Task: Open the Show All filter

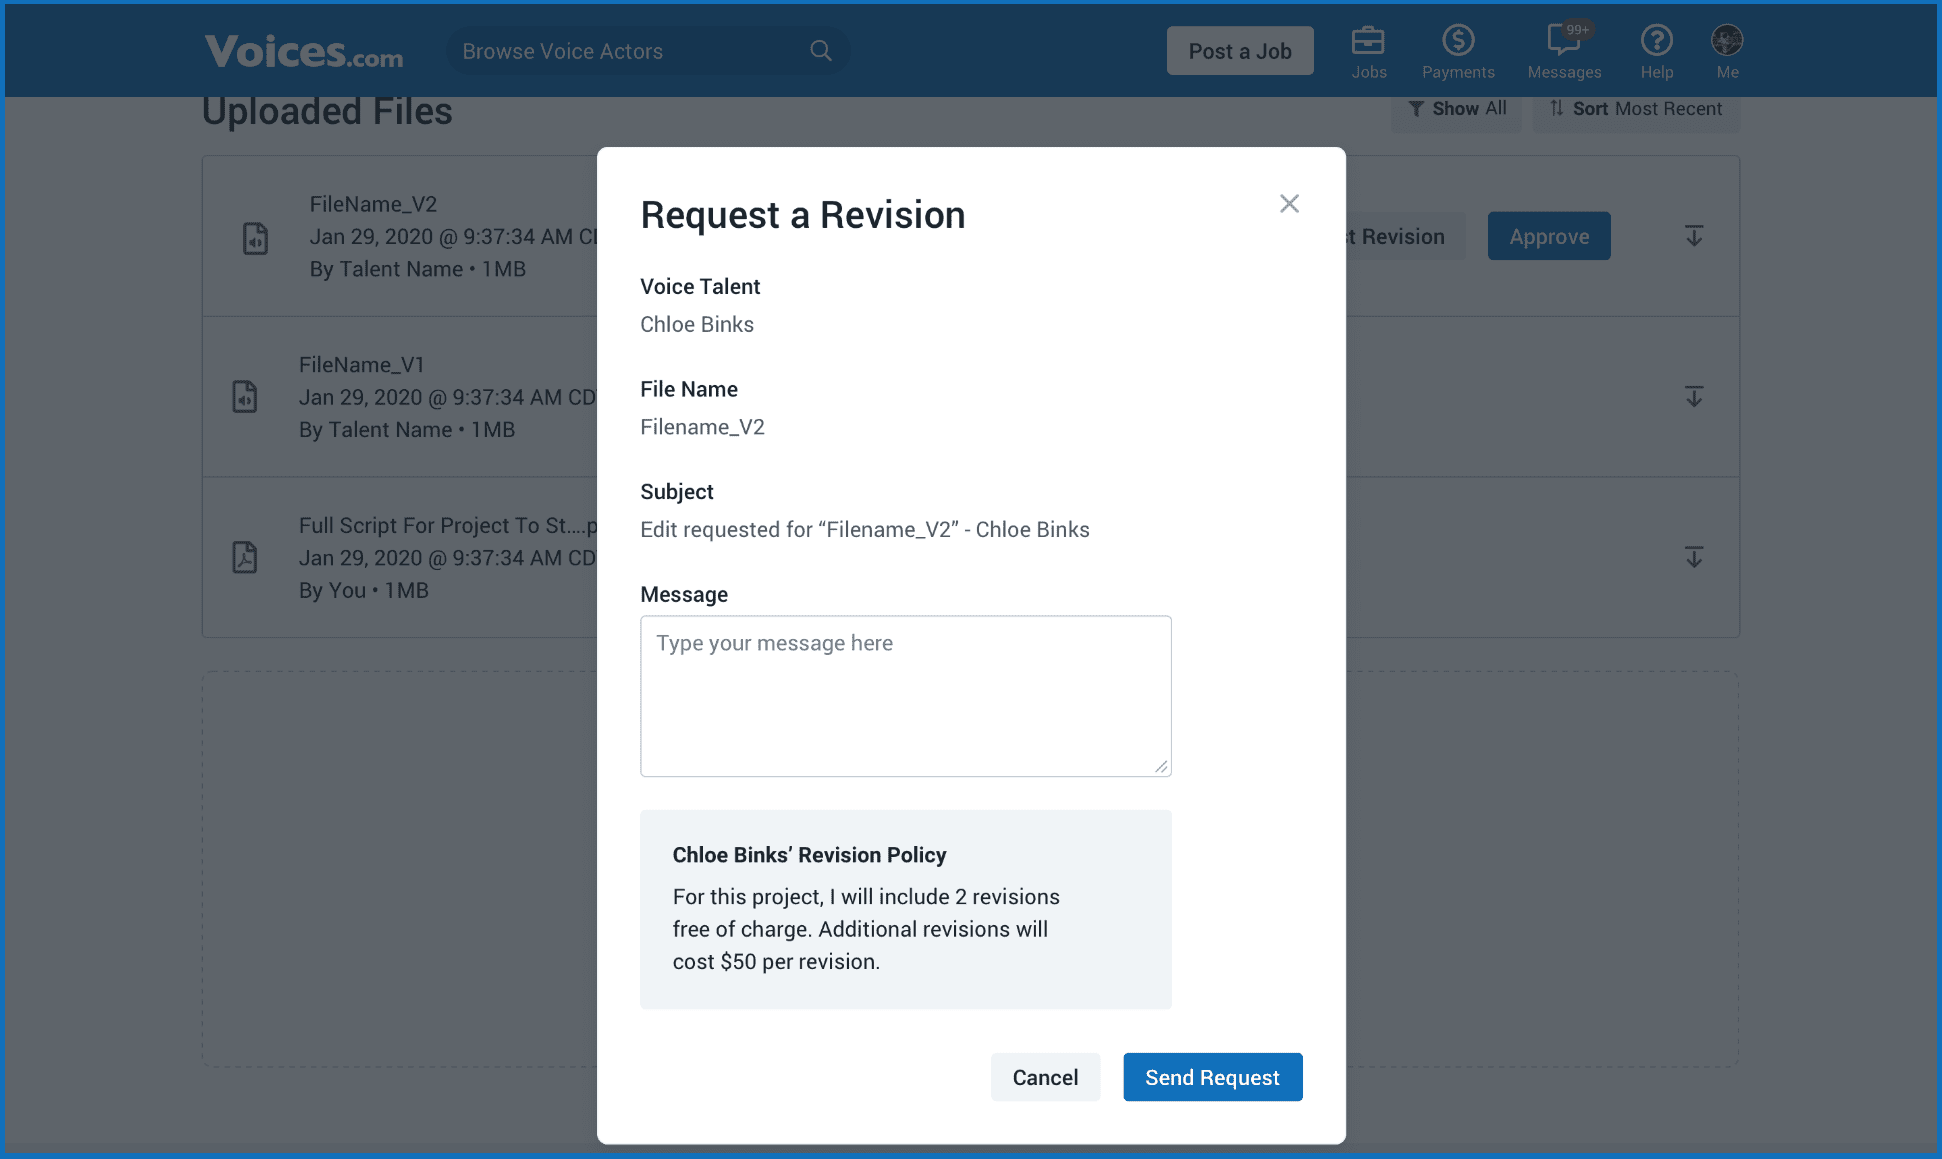Action: pyautogui.click(x=1456, y=108)
